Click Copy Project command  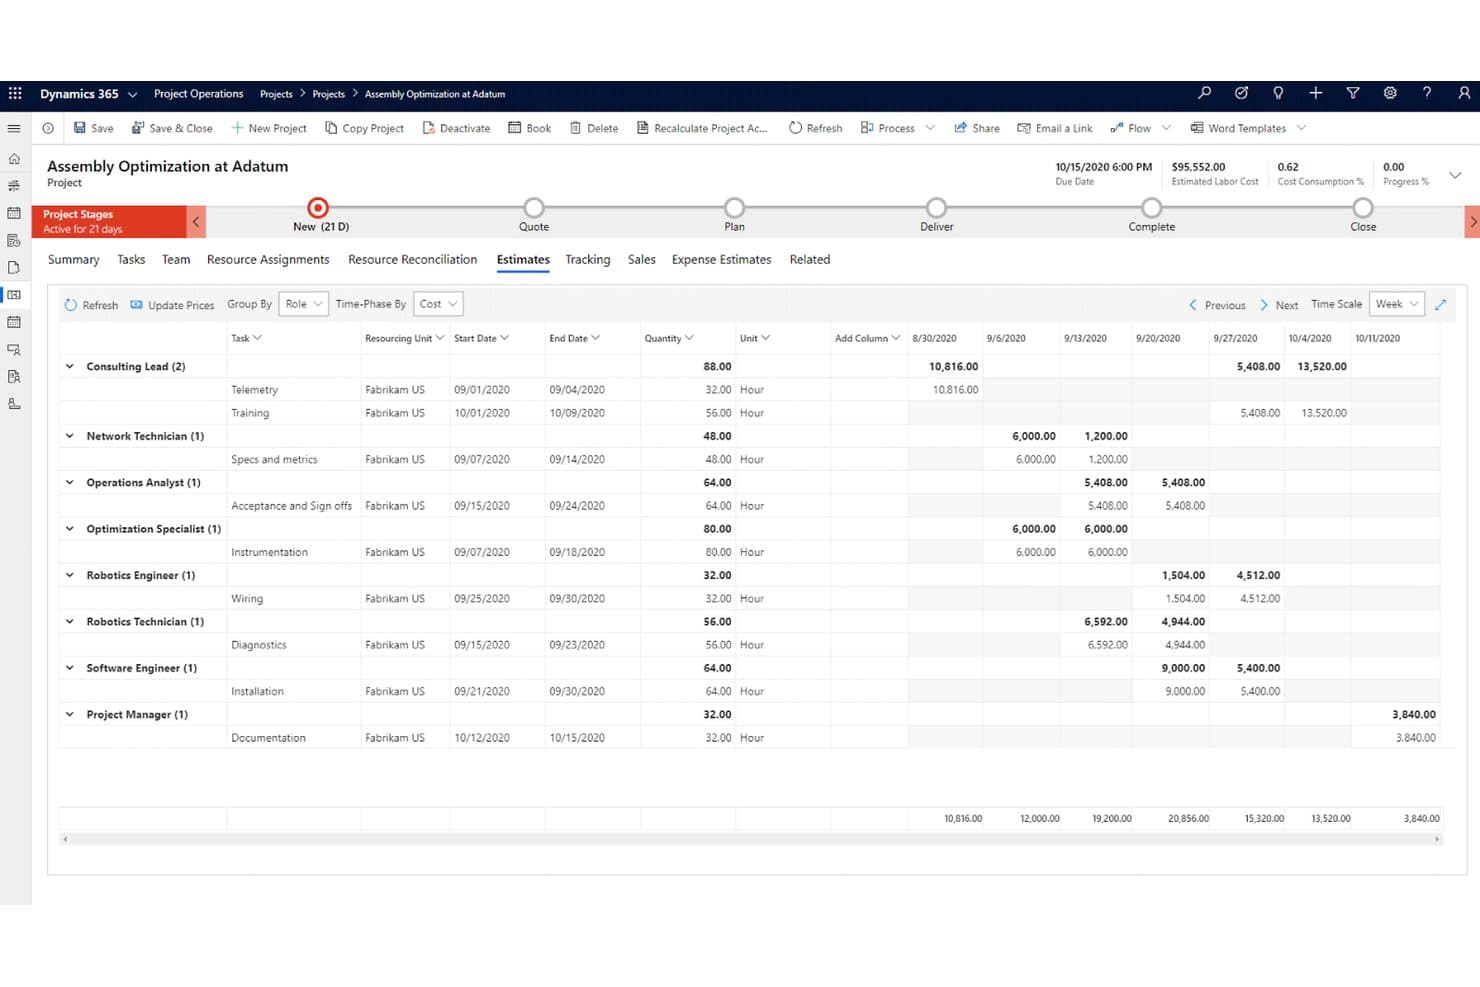coord(364,128)
